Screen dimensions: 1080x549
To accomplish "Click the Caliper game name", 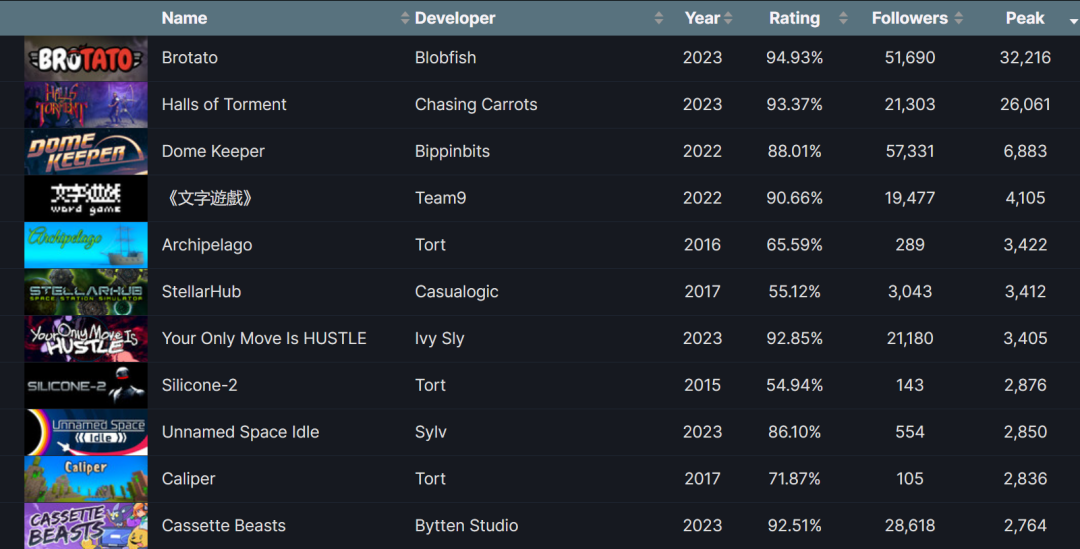I will coord(188,479).
